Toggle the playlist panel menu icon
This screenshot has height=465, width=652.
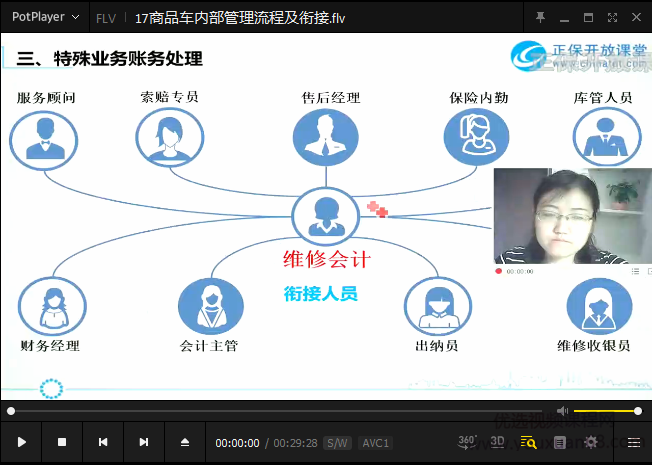[633, 442]
